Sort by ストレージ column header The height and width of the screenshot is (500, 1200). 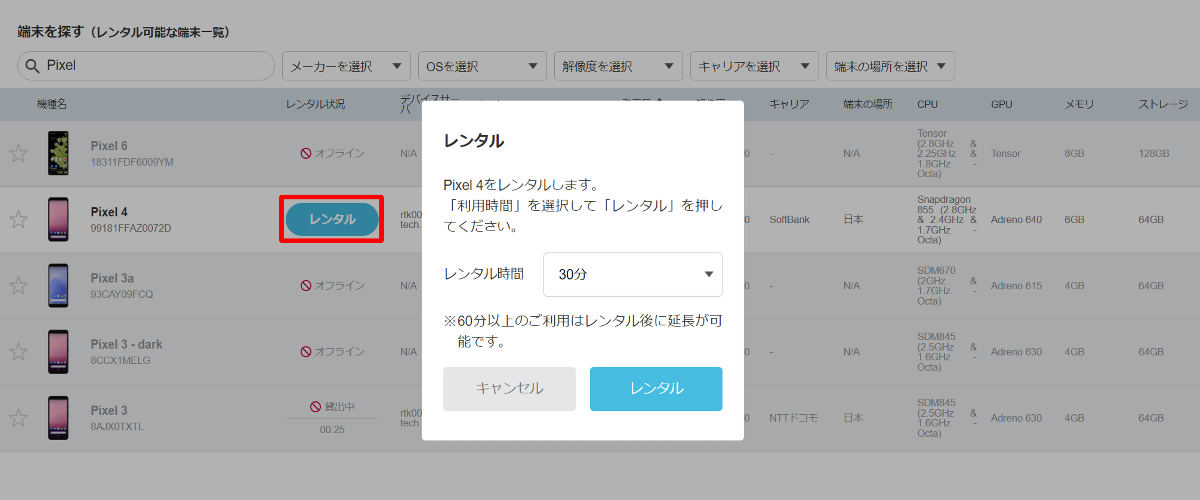(x=1163, y=105)
